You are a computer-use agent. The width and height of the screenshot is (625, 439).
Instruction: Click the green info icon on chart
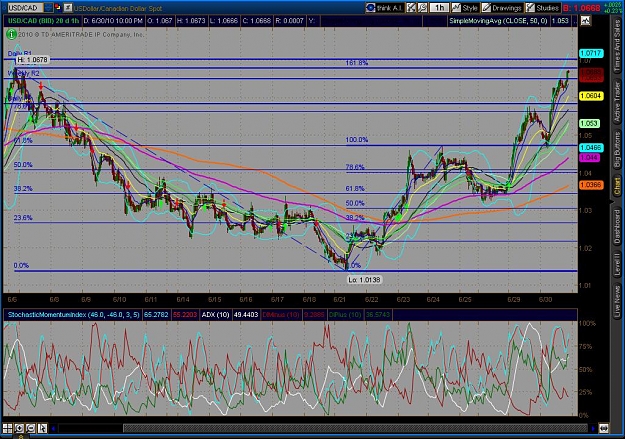11,35
